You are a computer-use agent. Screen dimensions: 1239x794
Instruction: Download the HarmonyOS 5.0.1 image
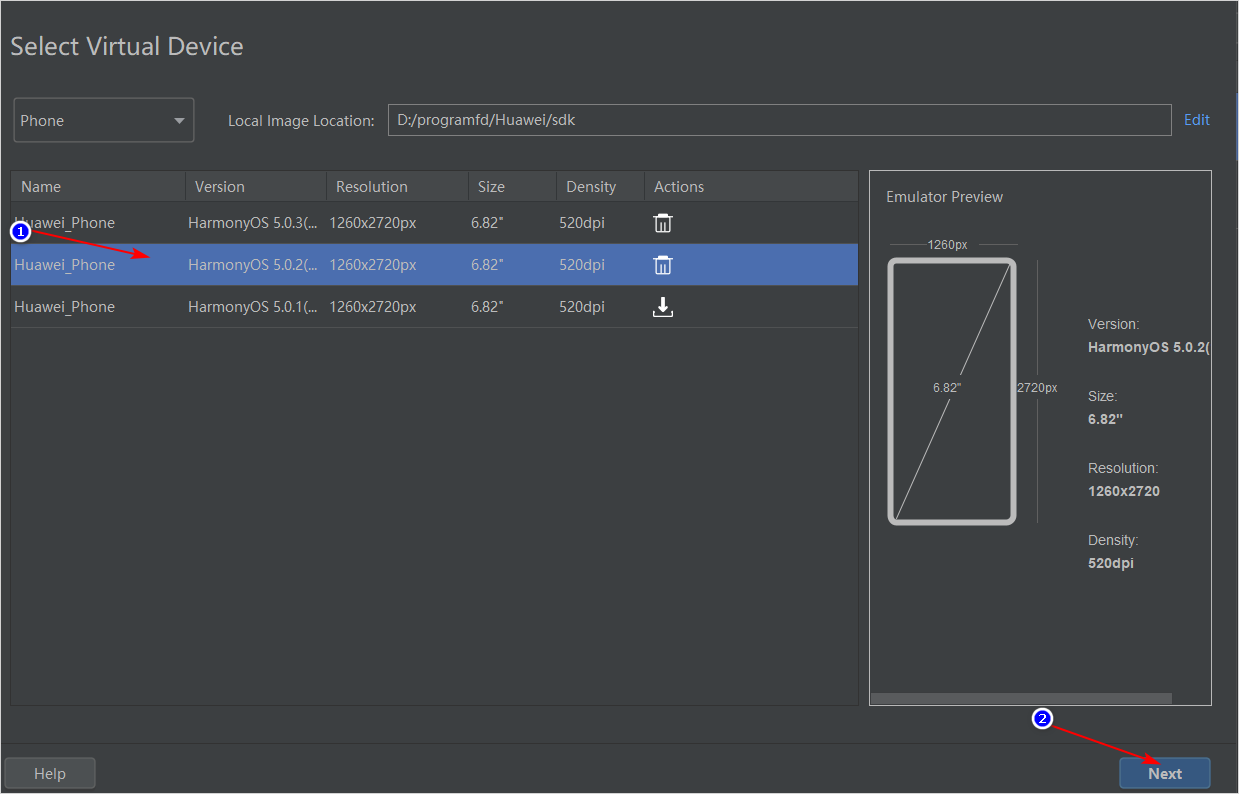(x=663, y=307)
